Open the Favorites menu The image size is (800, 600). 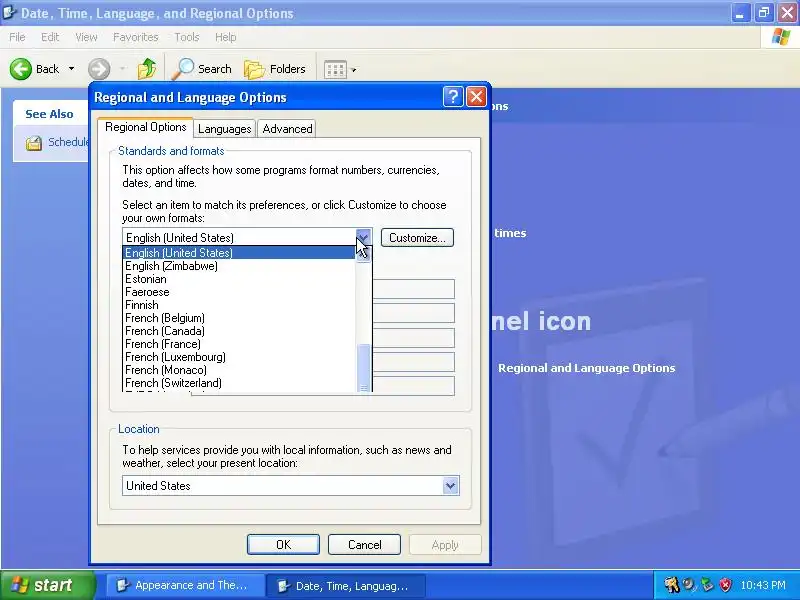click(135, 37)
